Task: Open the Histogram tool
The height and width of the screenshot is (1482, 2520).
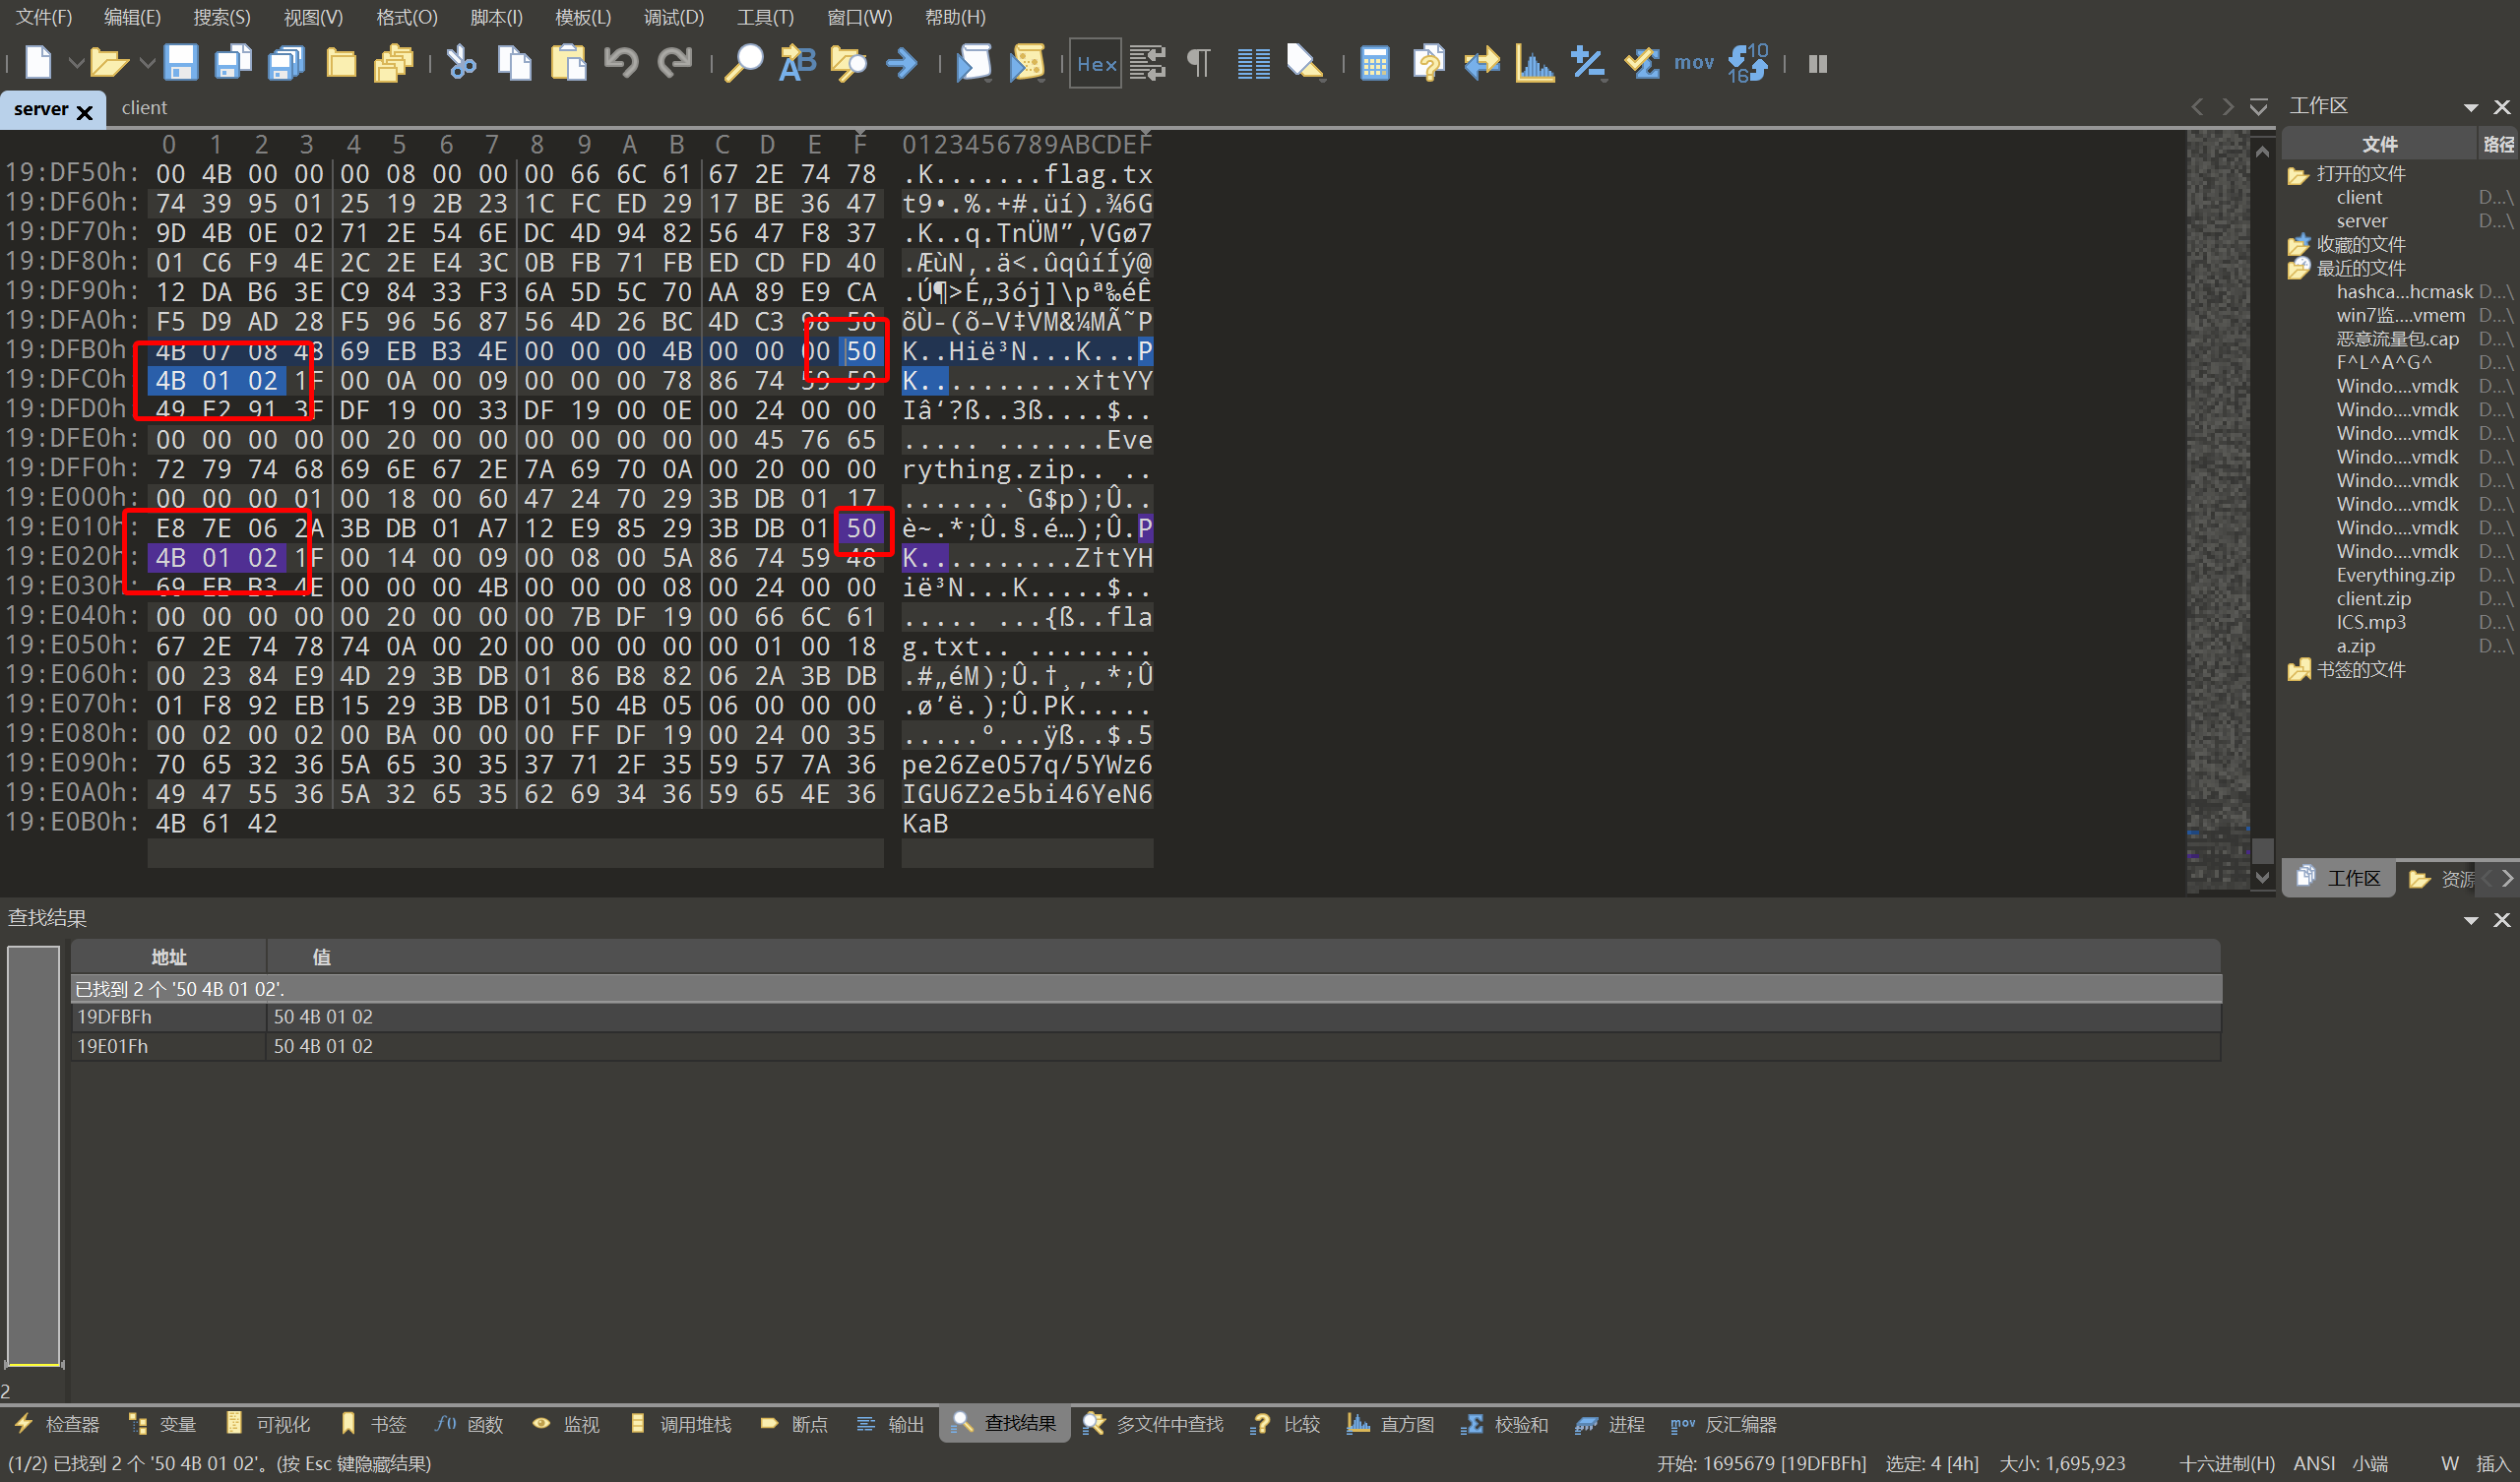Action: coord(1534,63)
